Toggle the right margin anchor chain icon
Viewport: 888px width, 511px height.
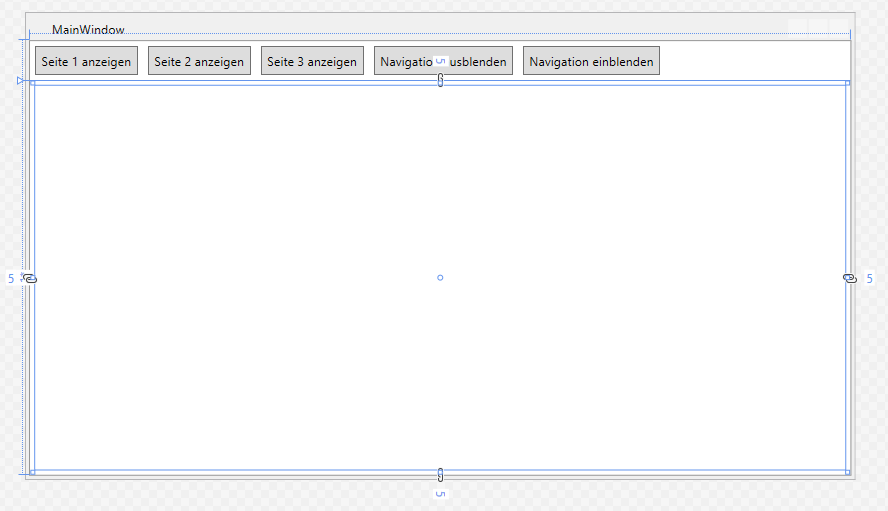[x=850, y=278]
